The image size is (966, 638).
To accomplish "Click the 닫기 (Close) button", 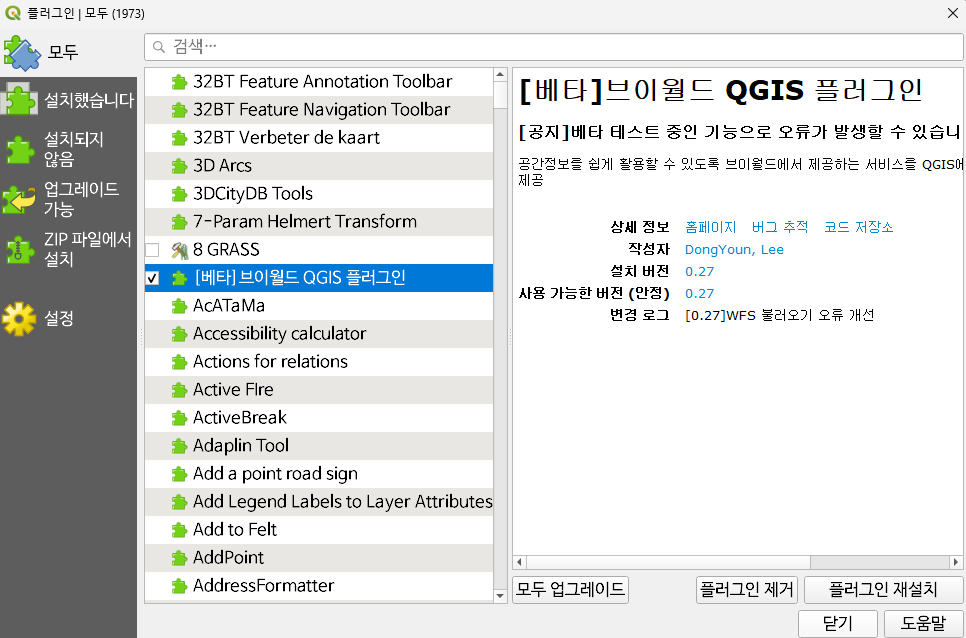I will pos(837,623).
